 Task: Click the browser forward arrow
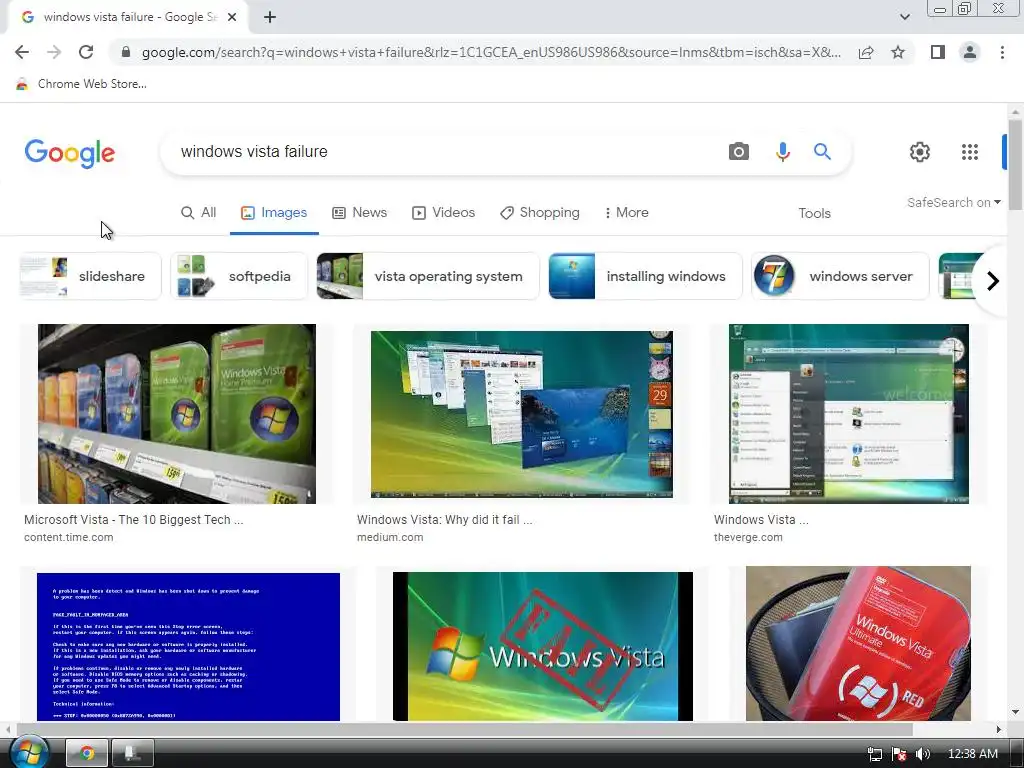coord(54,52)
